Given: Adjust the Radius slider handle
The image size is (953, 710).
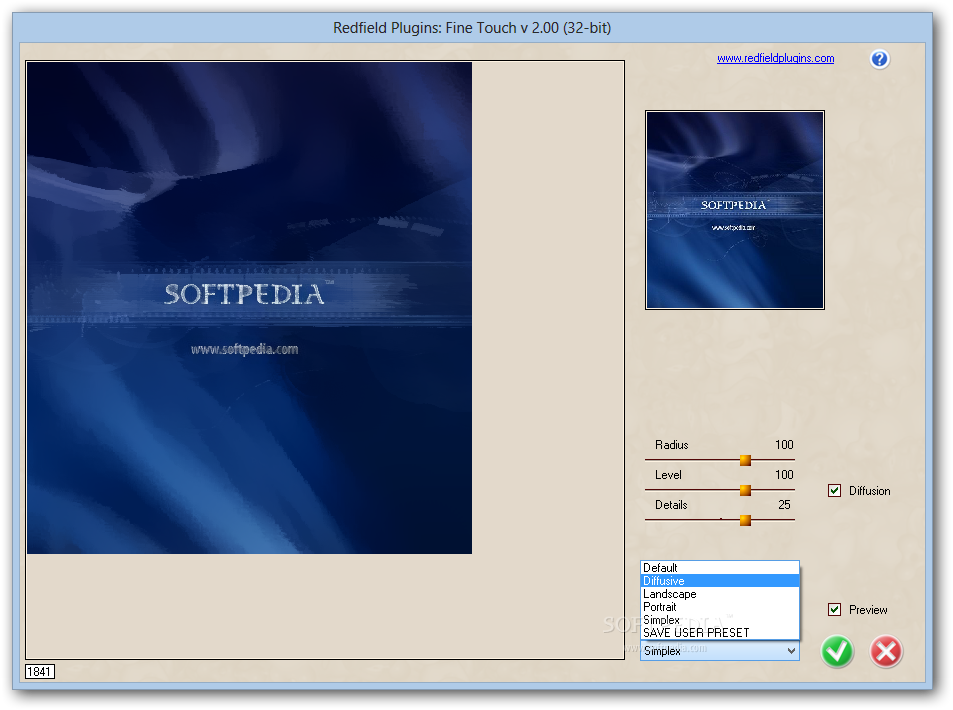Looking at the screenshot, I should click(745, 460).
